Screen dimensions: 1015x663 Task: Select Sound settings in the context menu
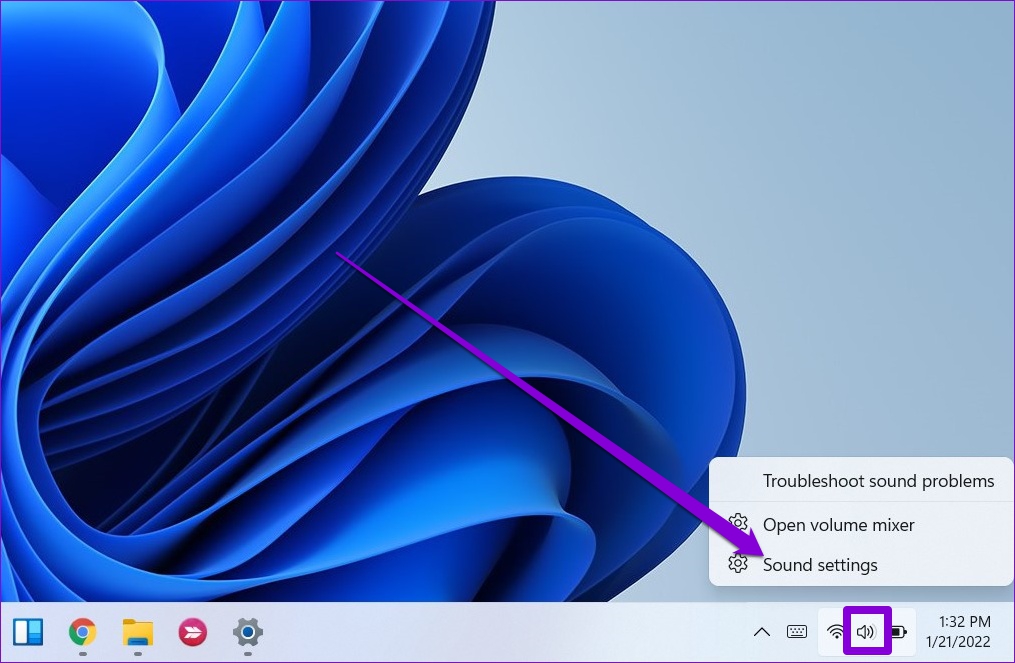point(820,565)
